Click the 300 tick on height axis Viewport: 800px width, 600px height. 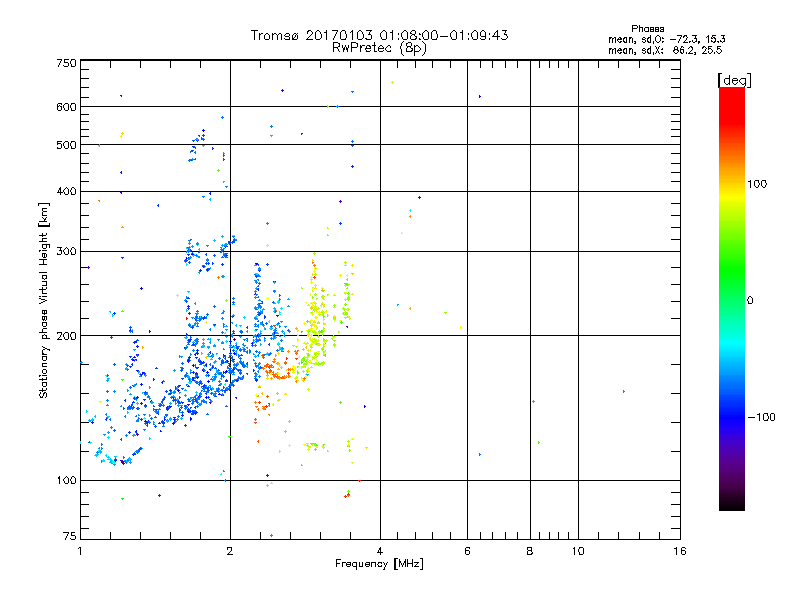click(66, 251)
